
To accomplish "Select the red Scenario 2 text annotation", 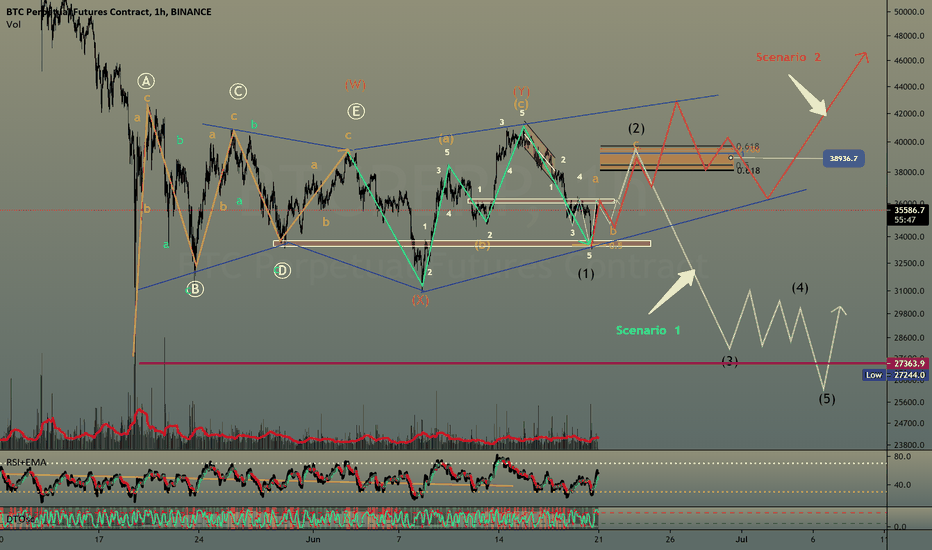I will 788,57.
